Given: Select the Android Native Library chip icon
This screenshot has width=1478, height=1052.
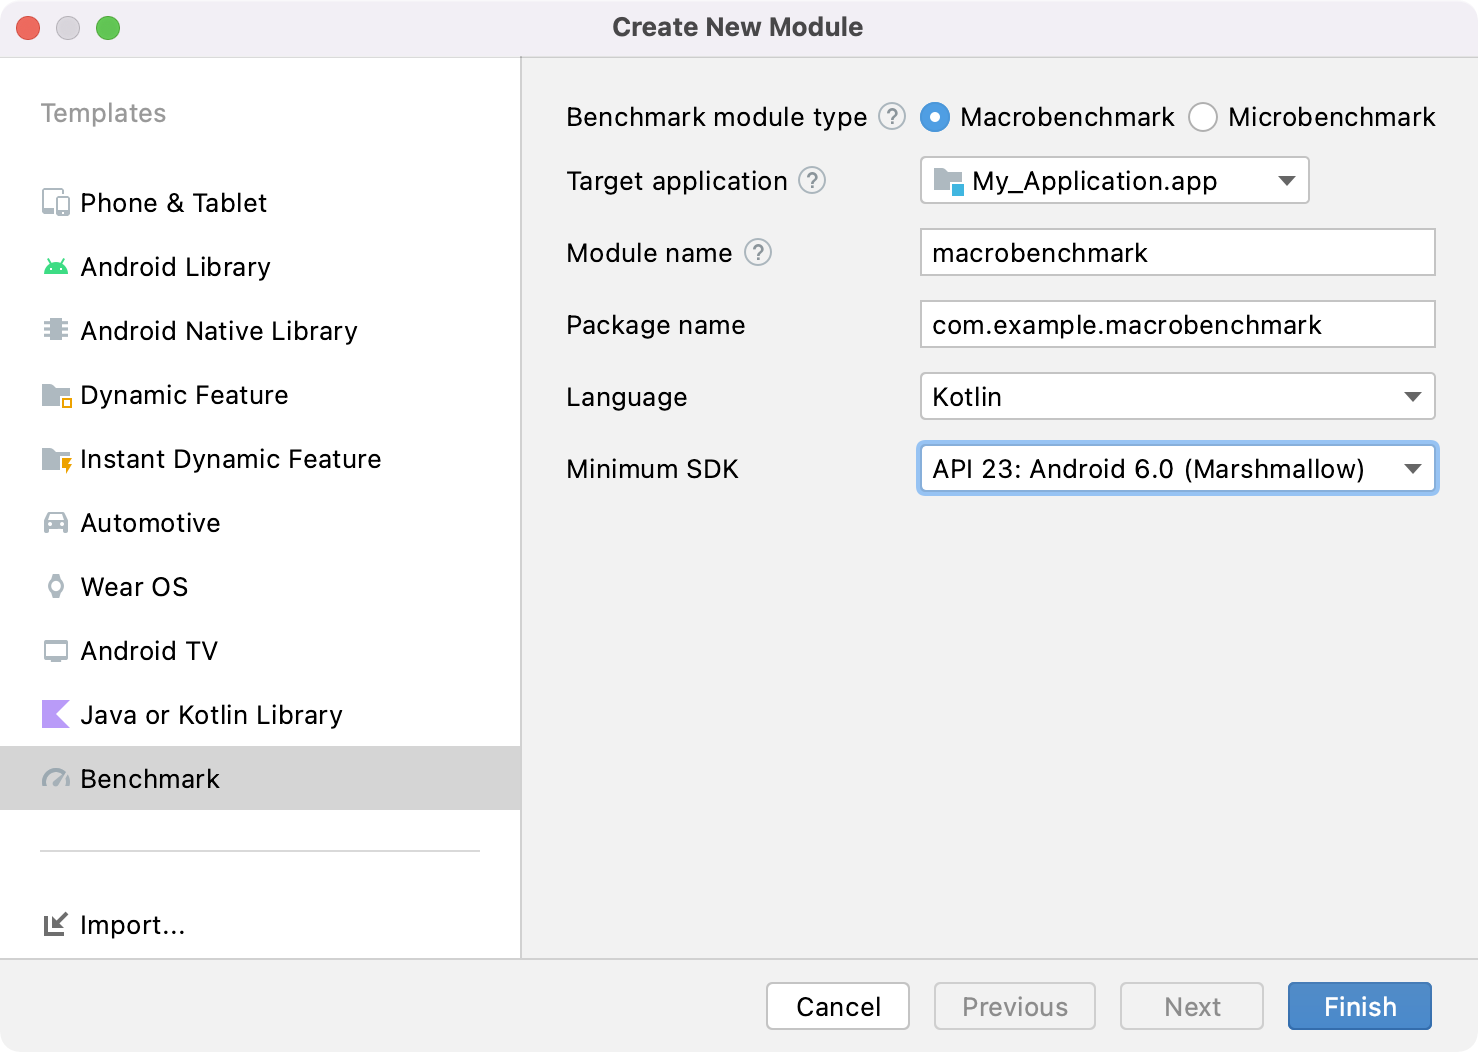Looking at the screenshot, I should pyautogui.click(x=55, y=330).
